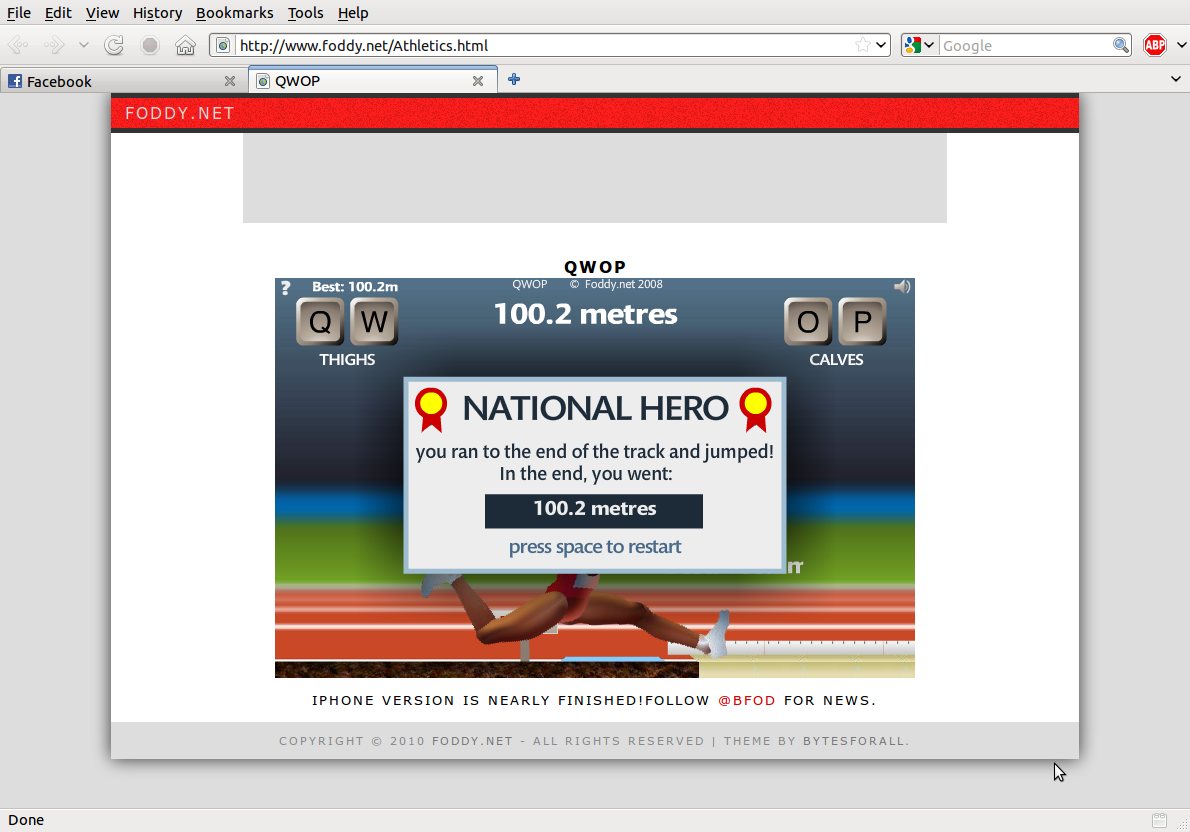1190x832 pixels.
Task: Click the browser Back arrow button
Action: (19, 46)
